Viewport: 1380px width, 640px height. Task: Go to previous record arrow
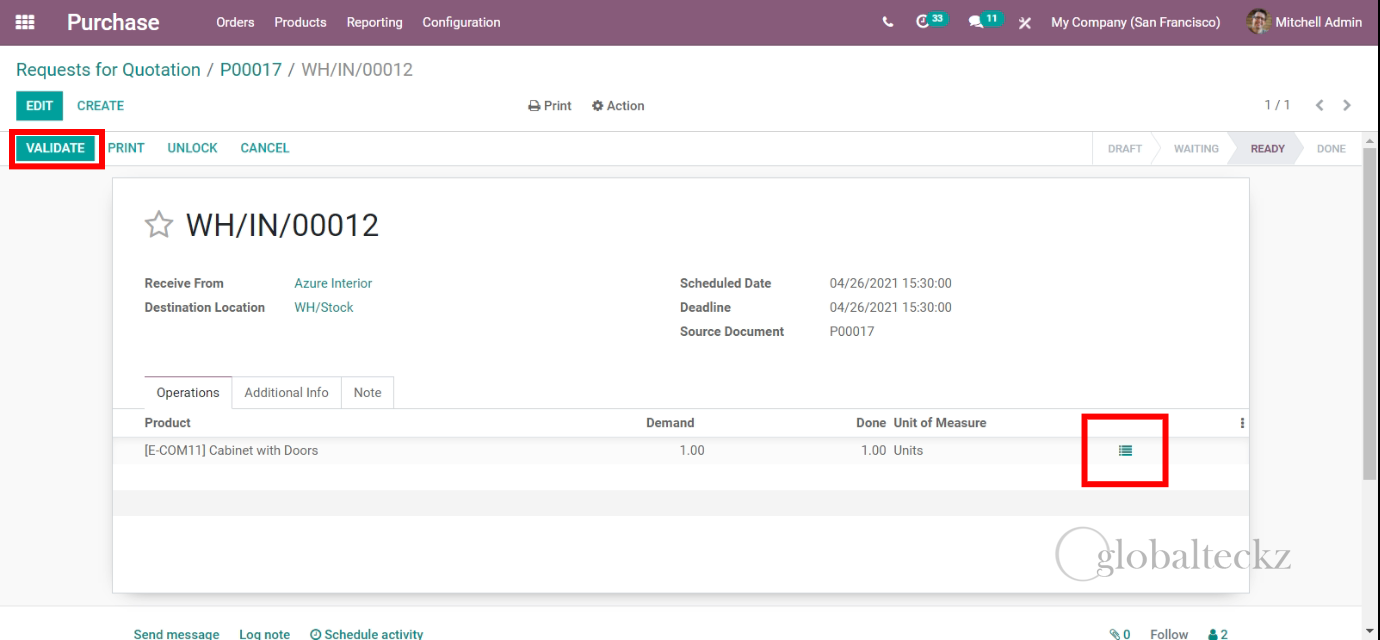(1319, 105)
